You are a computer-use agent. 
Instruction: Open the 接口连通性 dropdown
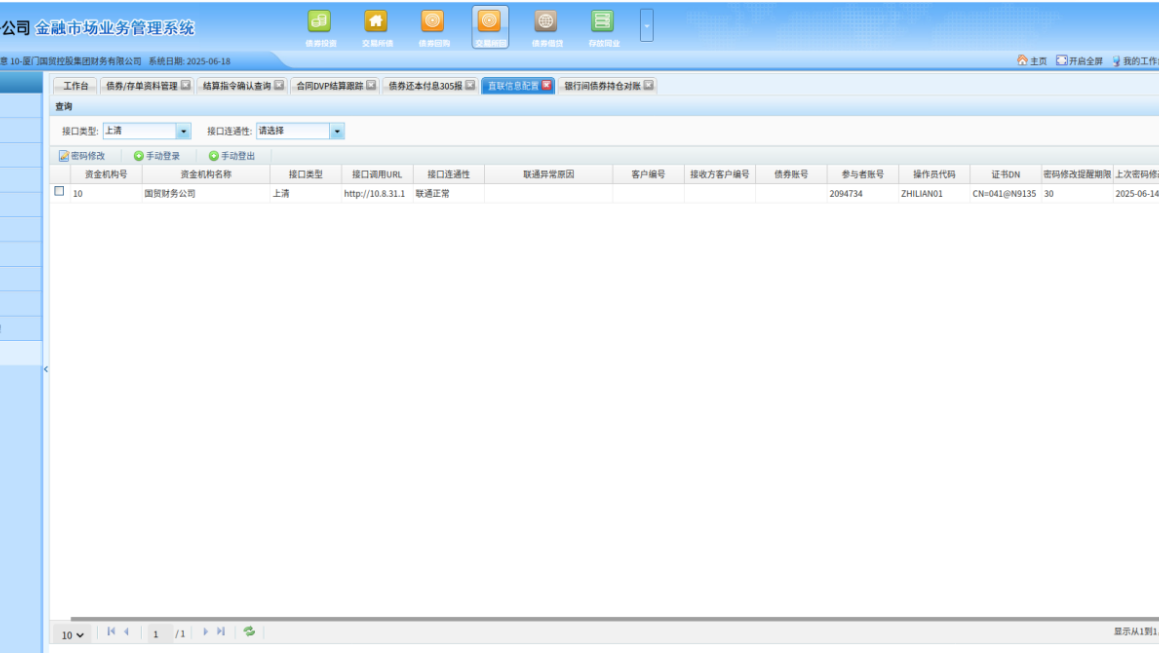click(337, 131)
